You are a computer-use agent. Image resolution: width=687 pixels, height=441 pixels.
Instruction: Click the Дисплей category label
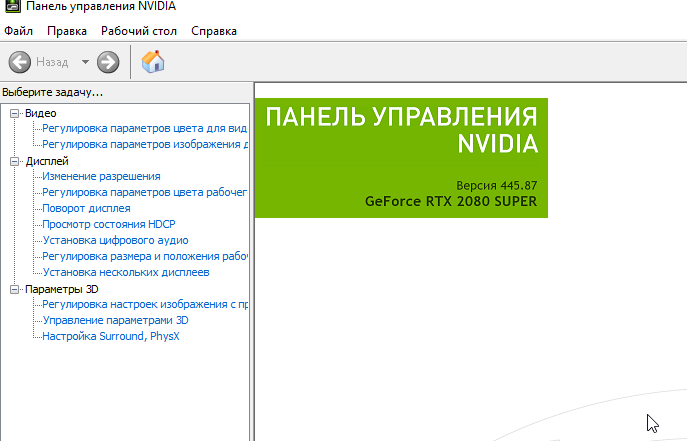click(47, 161)
